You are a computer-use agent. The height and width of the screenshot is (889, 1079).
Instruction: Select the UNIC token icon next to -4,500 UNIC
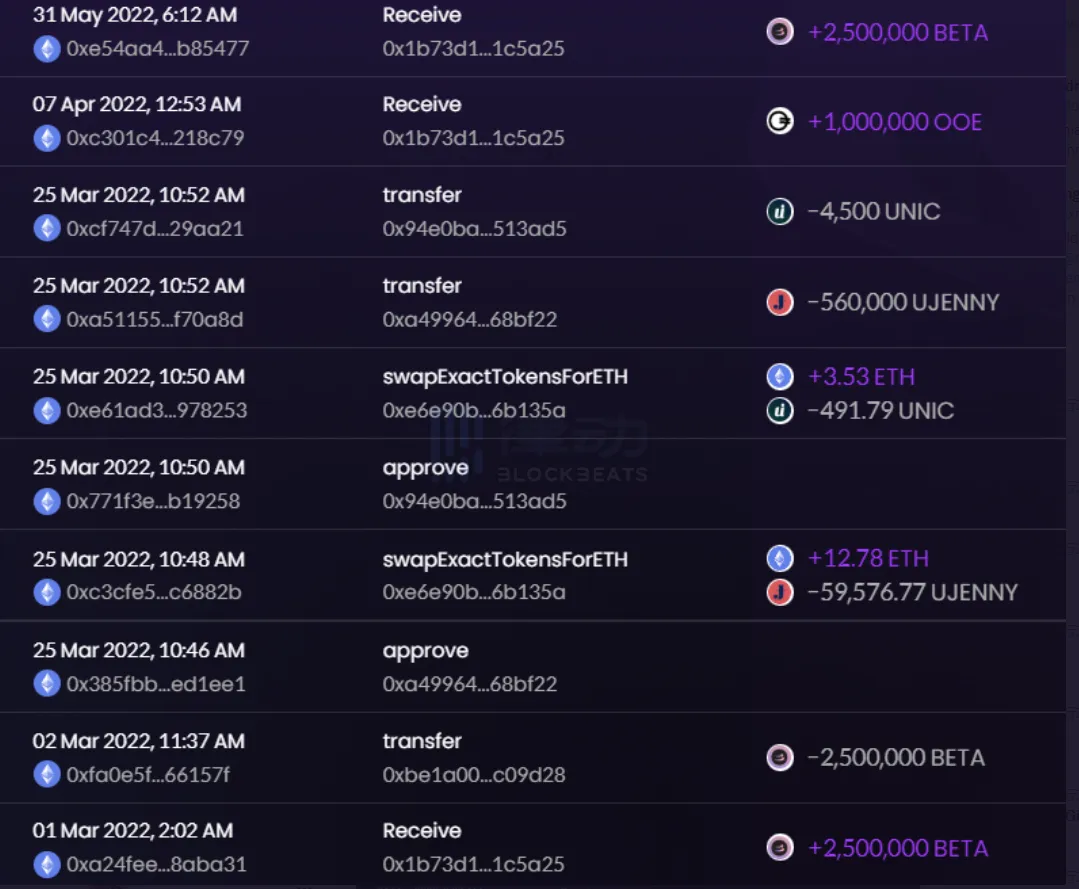[x=779, y=211]
